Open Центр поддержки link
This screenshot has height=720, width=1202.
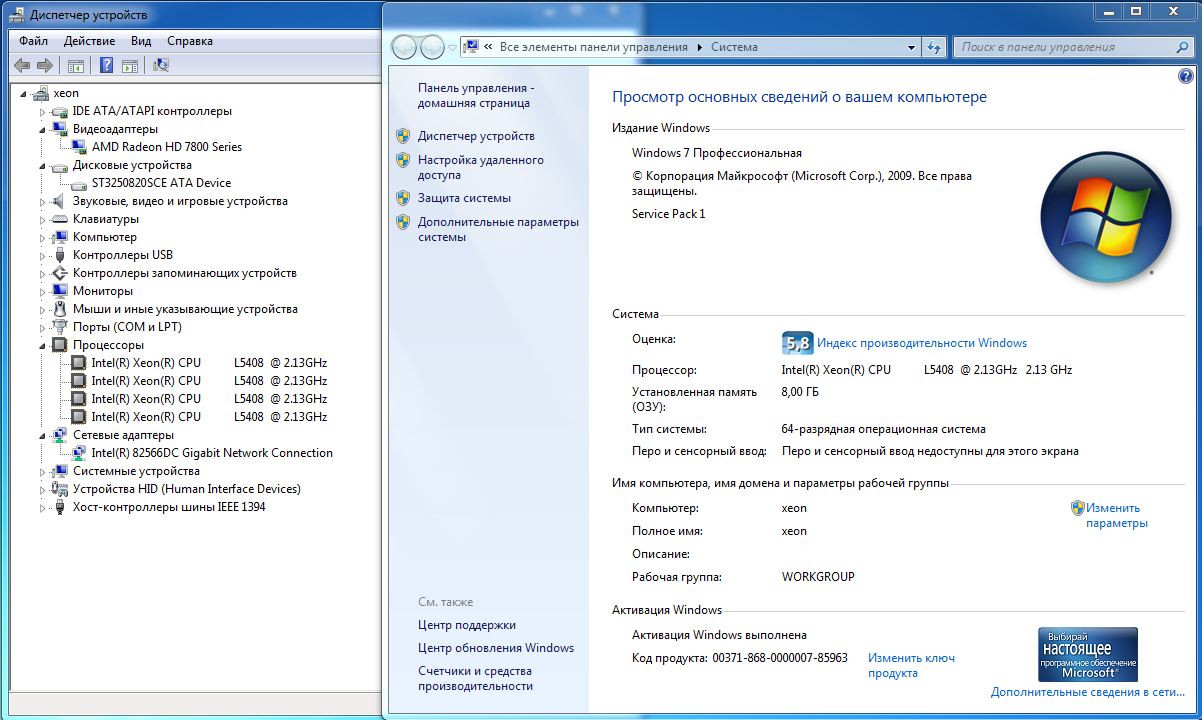(467, 625)
